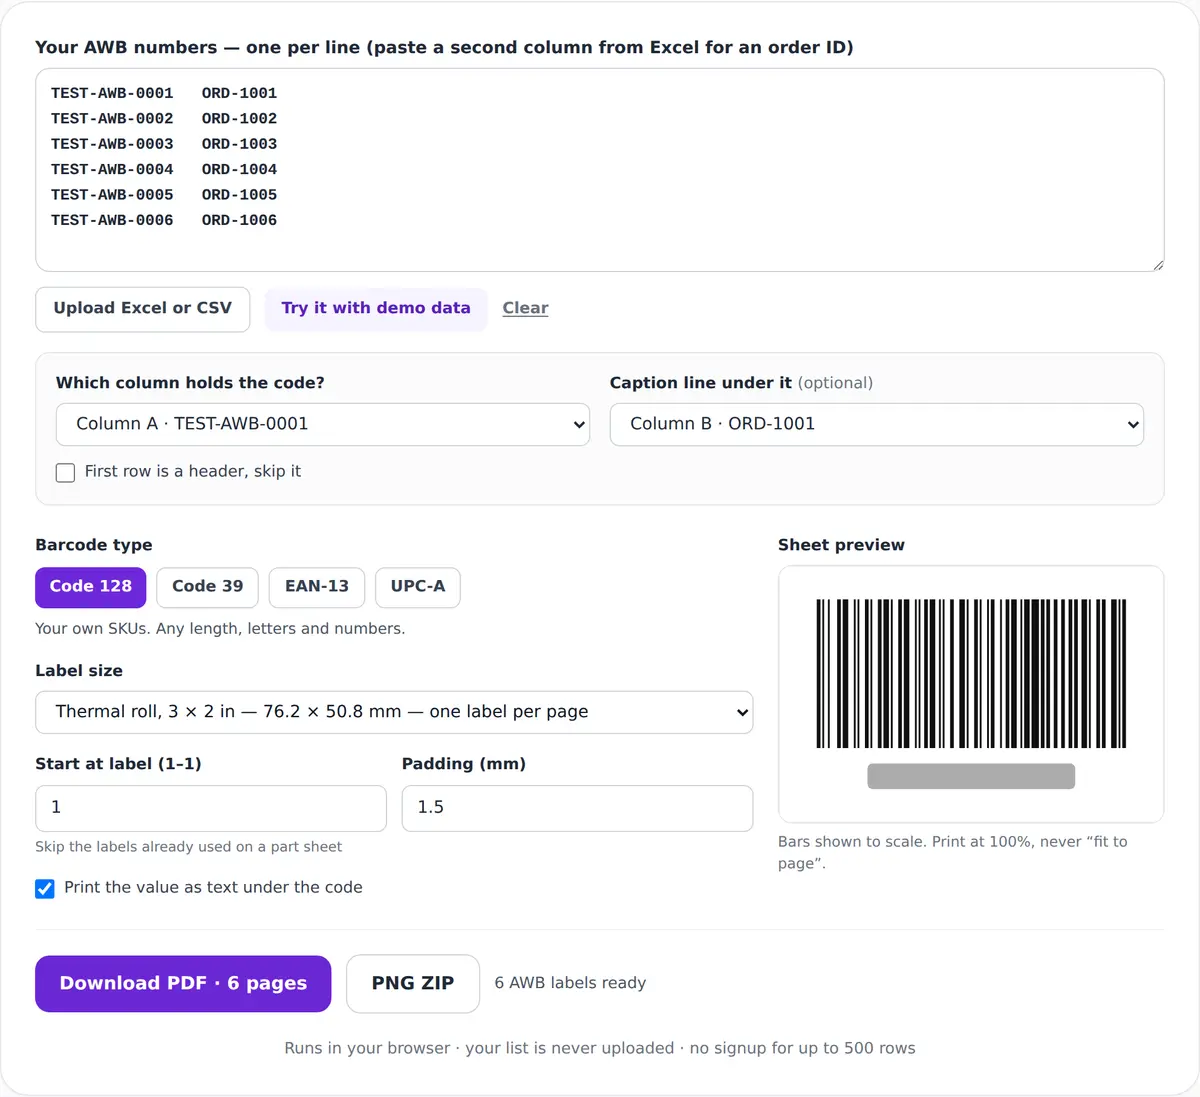
Task: Select Code 128 barcode type
Action: 91,587
